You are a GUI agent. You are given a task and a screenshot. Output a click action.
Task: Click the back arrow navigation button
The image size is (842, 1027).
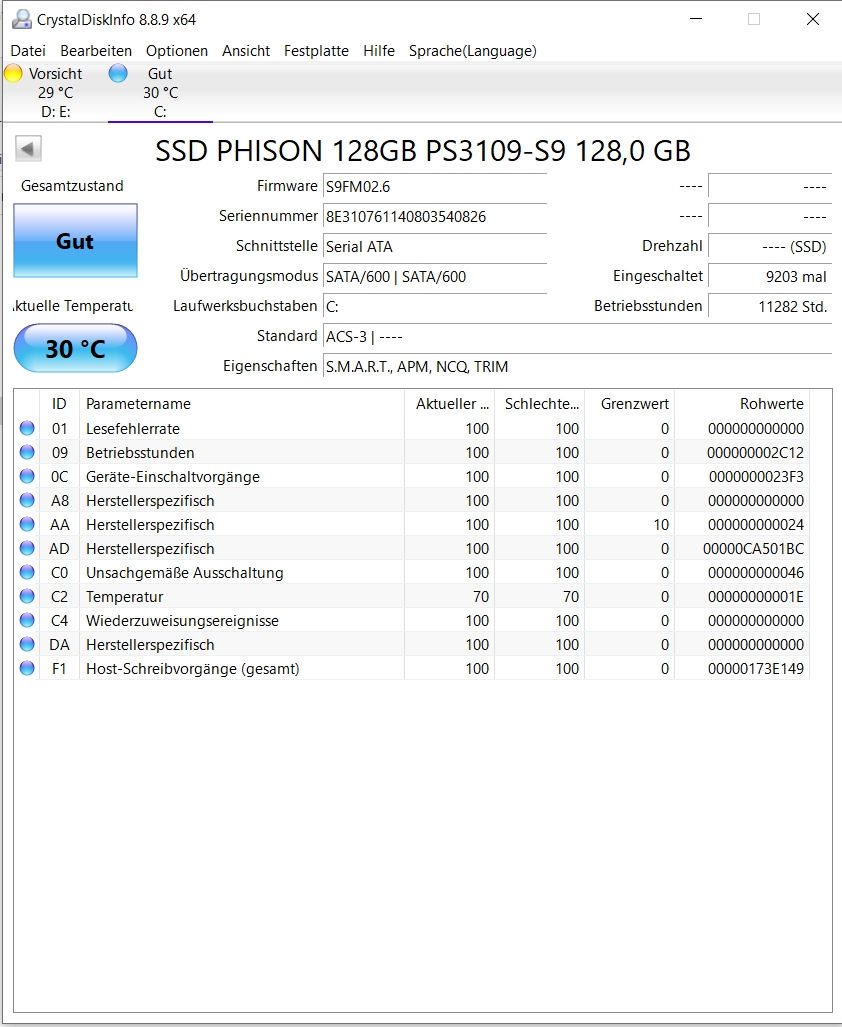[28, 148]
